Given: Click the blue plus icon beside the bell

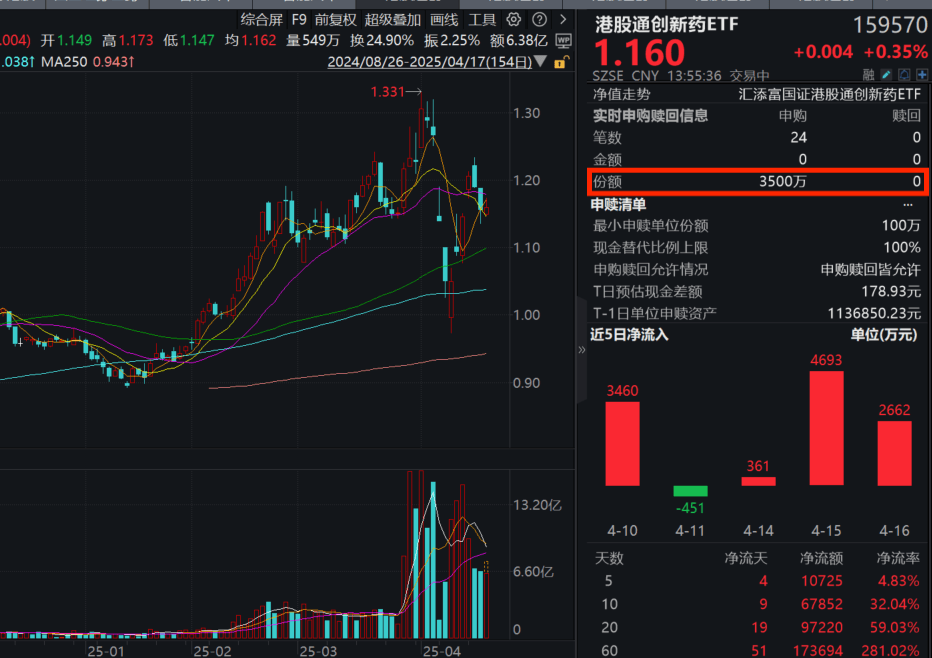Looking at the screenshot, I should click(921, 74).
